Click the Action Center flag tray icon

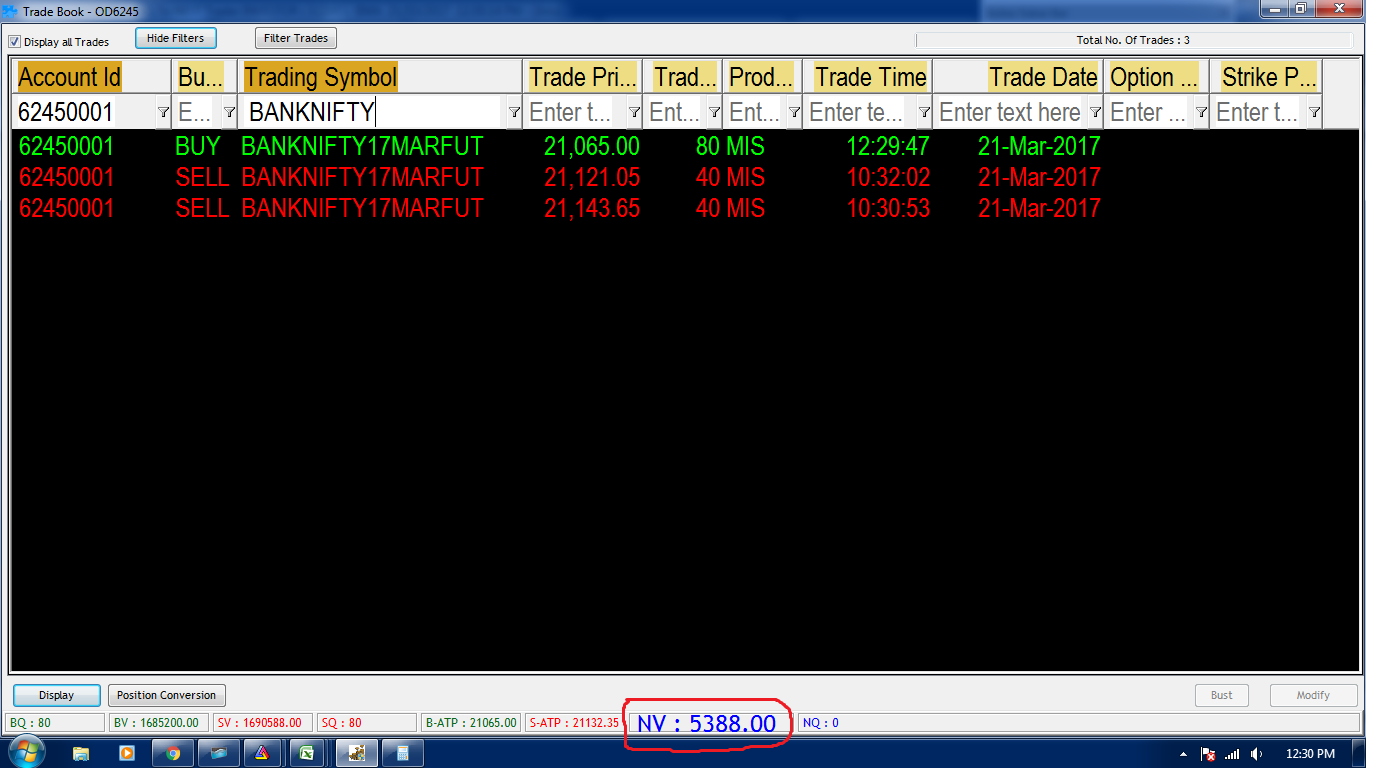[x=1207, y=754]
